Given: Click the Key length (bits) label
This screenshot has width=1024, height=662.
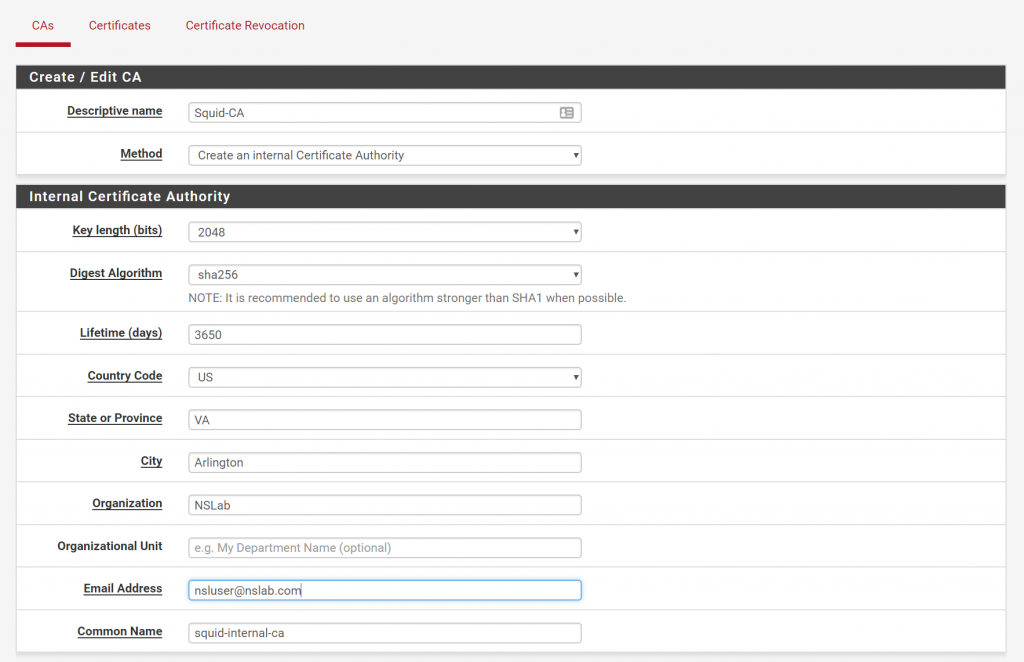Looking at the screenshot, I should click(x=117, y=230).
